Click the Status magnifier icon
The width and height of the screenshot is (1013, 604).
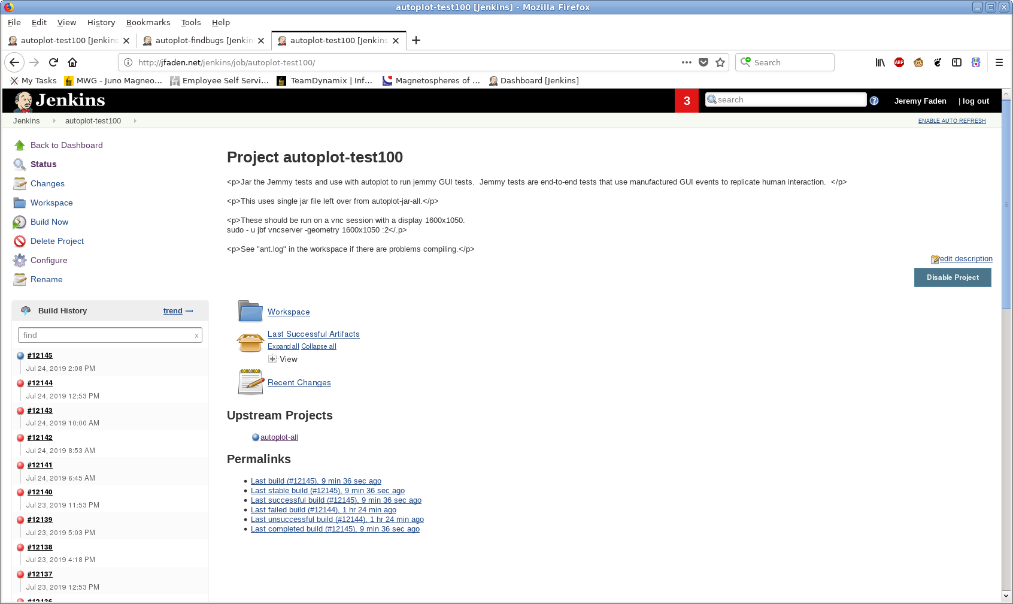coord(19,164)
